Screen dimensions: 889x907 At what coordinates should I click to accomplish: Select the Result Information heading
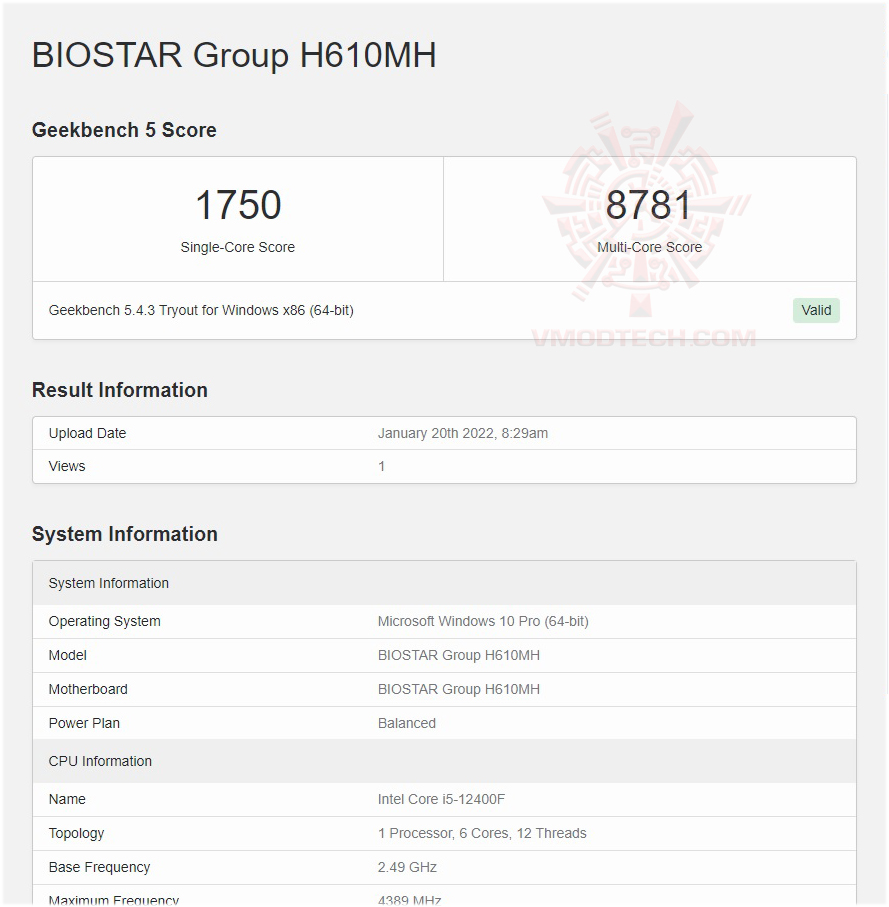(120, 390)
